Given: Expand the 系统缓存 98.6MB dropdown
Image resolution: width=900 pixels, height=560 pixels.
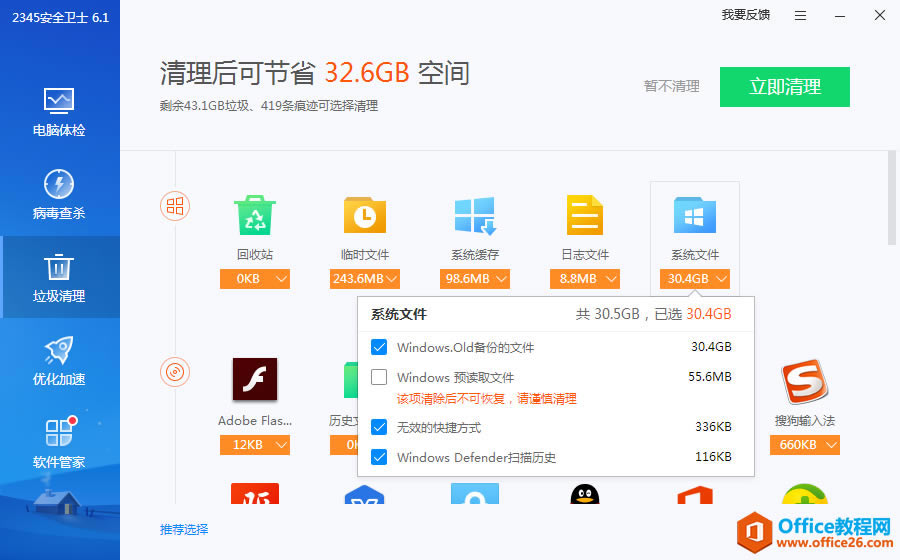Looking at the screenshot, I should pyautogui.click(x=475, y=279).
